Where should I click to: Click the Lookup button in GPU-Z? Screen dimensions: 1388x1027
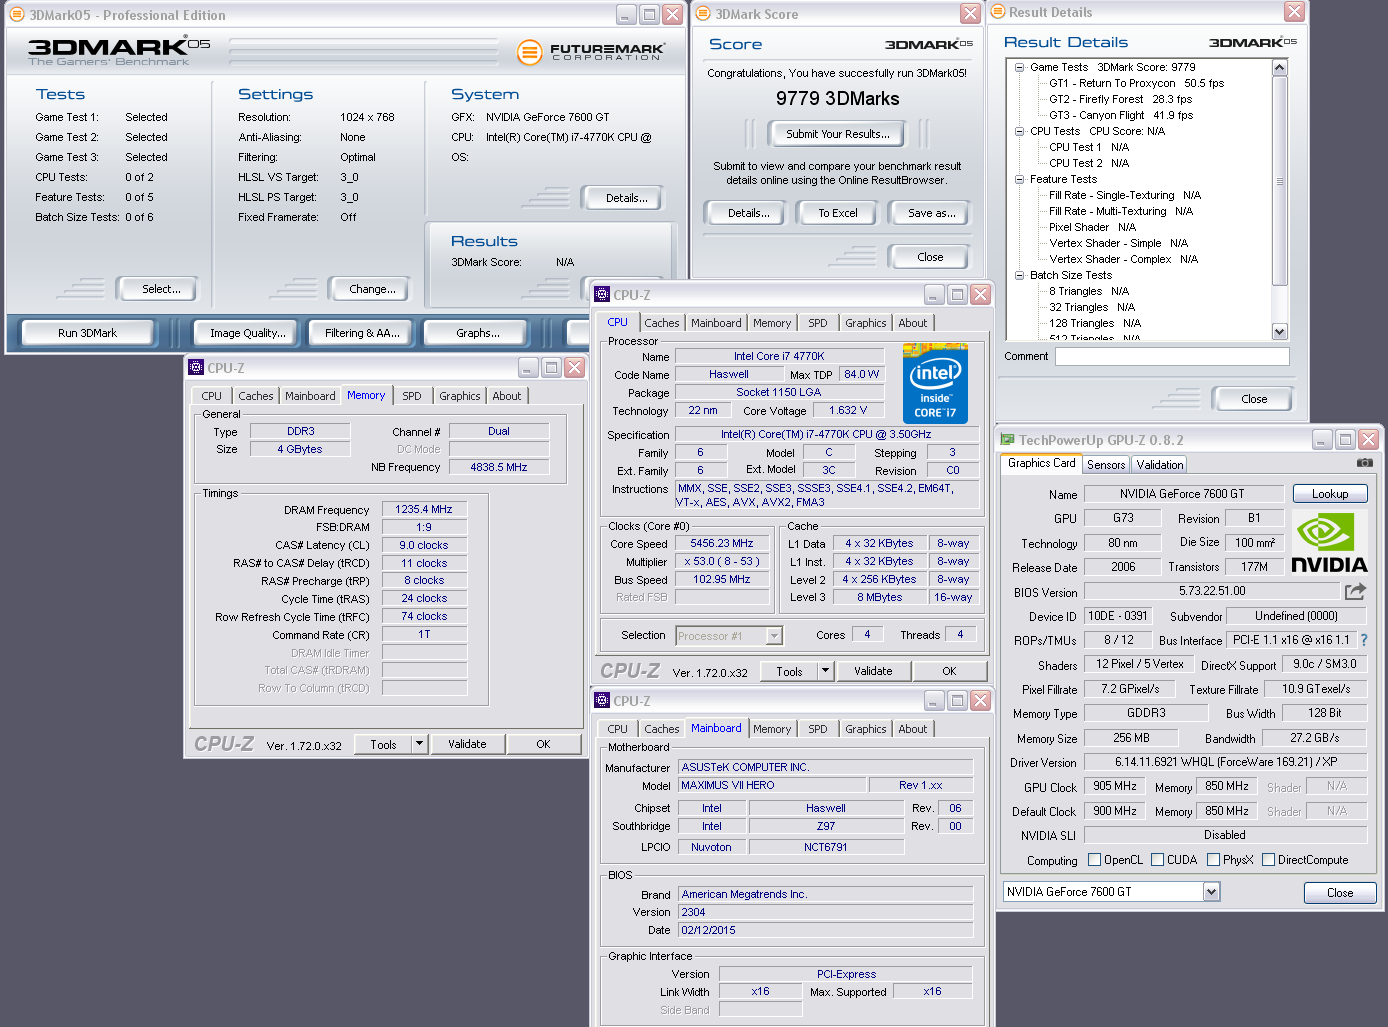[x=1329, y=494]
